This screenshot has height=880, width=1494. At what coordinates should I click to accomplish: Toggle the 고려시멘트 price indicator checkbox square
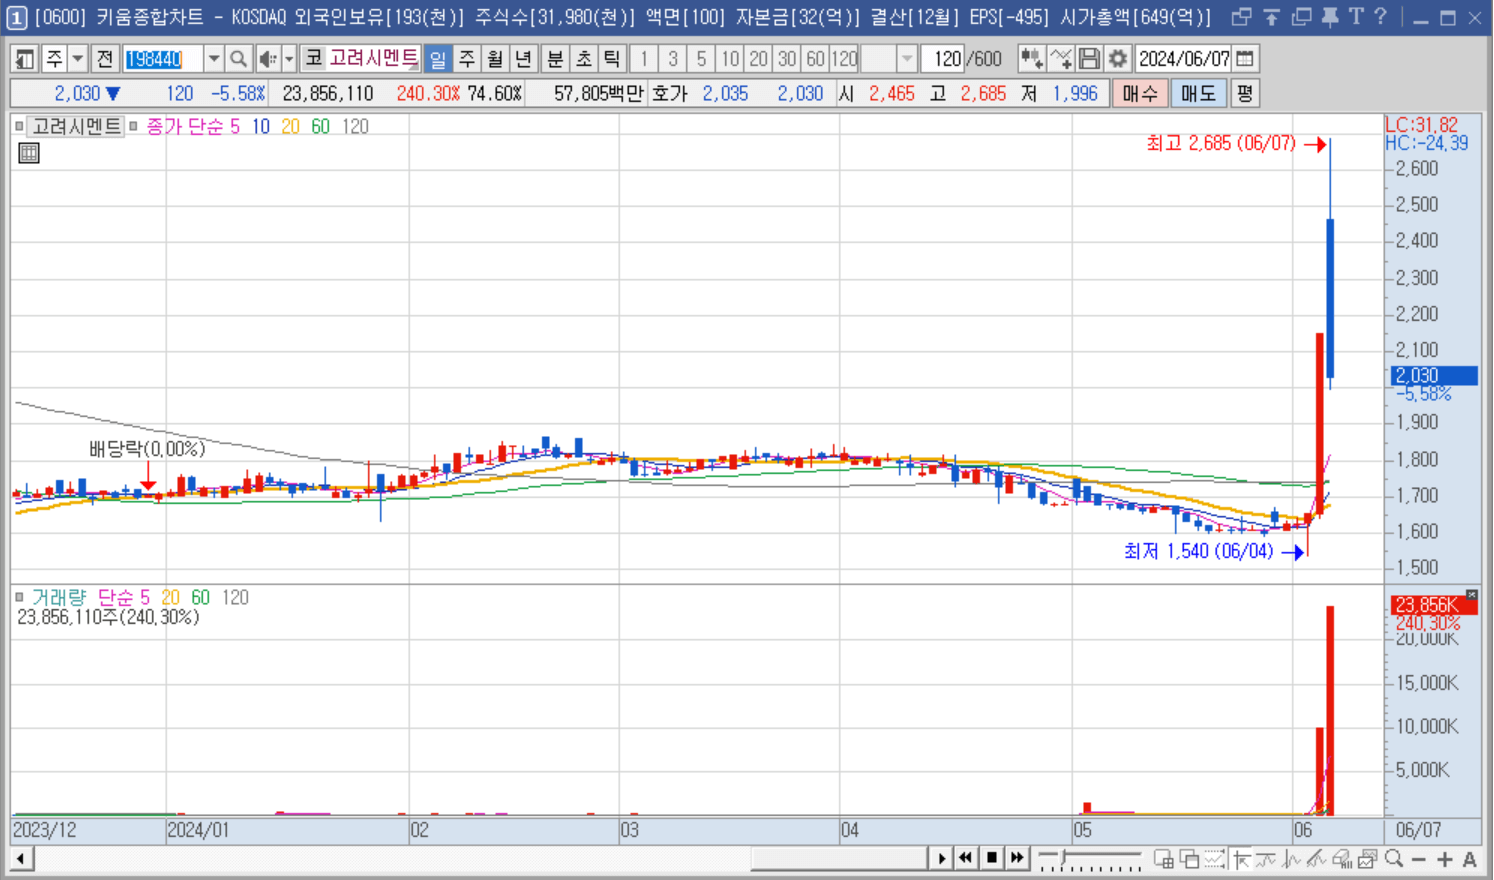19,126
